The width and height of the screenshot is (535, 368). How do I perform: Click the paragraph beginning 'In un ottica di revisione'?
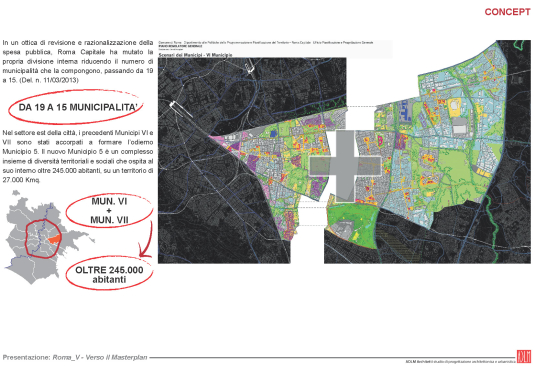click(78, 61)
